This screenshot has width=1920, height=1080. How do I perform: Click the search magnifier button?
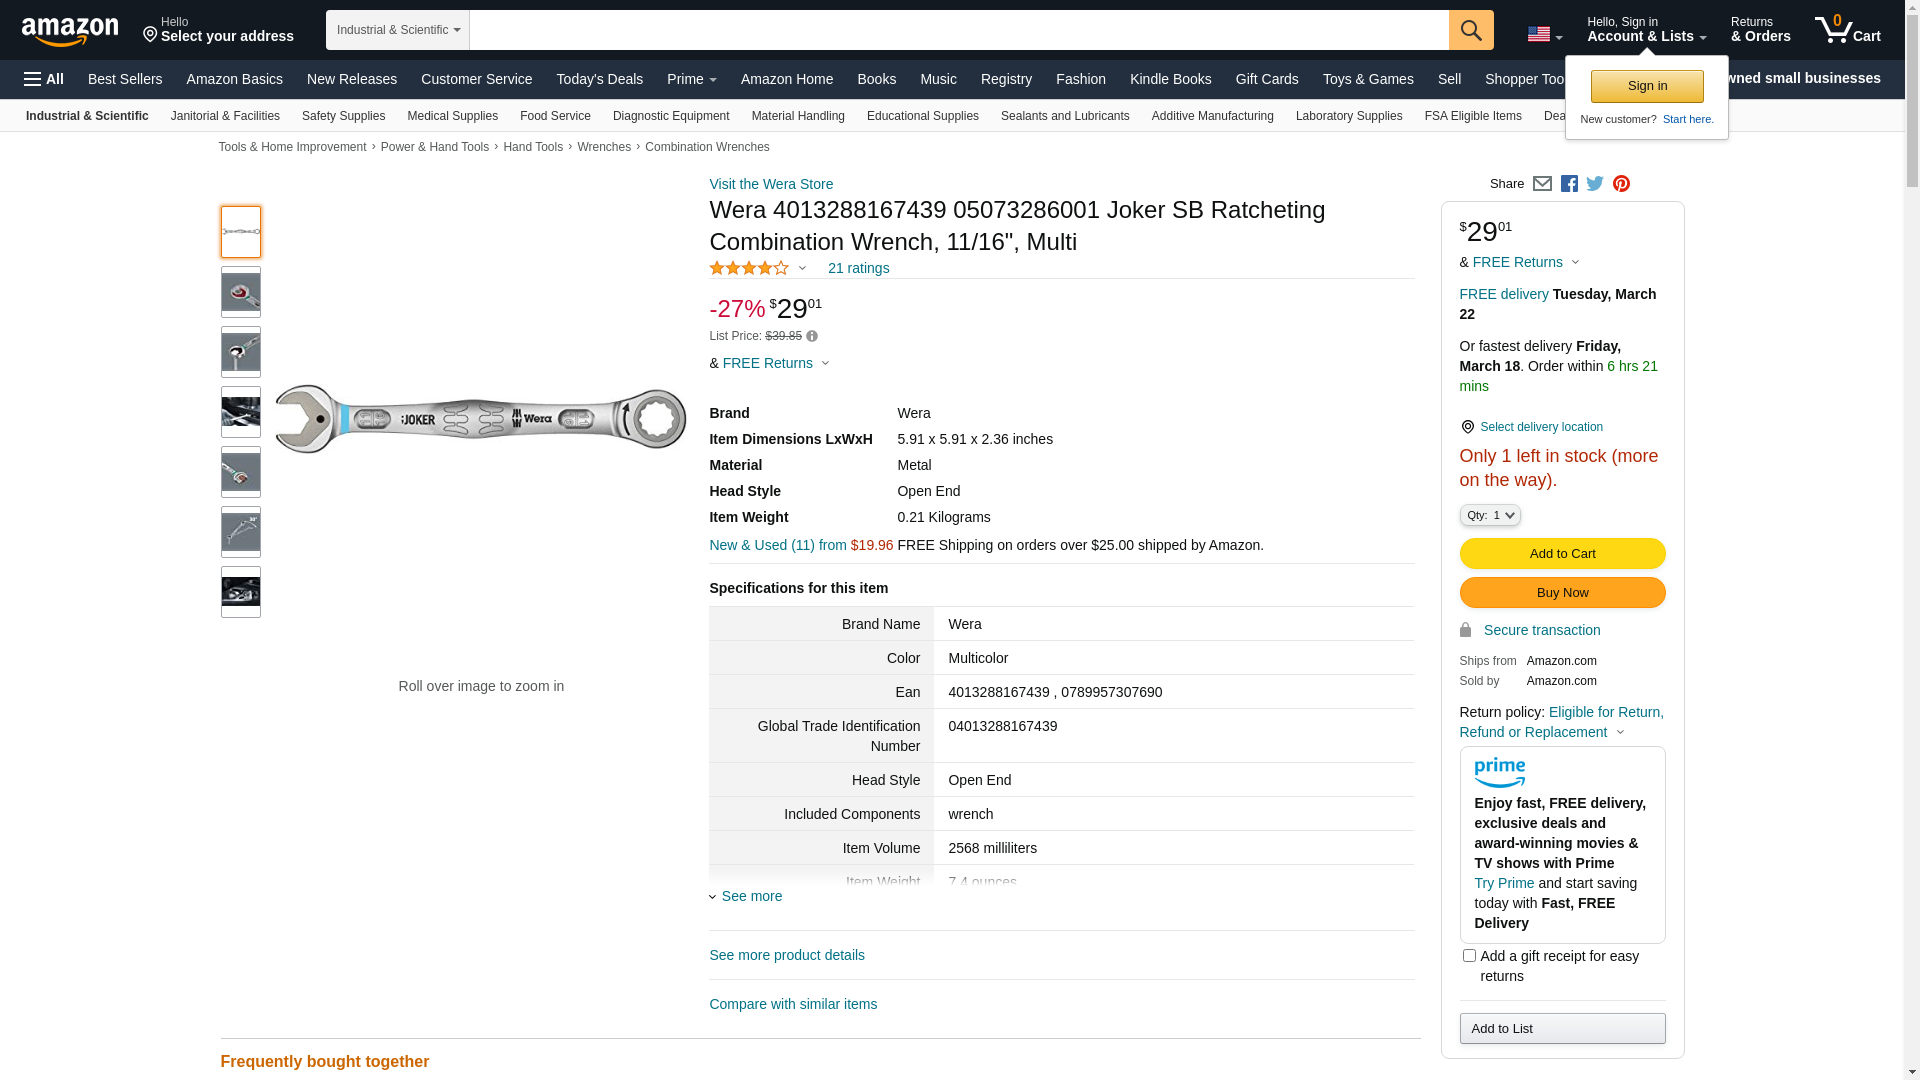[x=1470, y=30]
